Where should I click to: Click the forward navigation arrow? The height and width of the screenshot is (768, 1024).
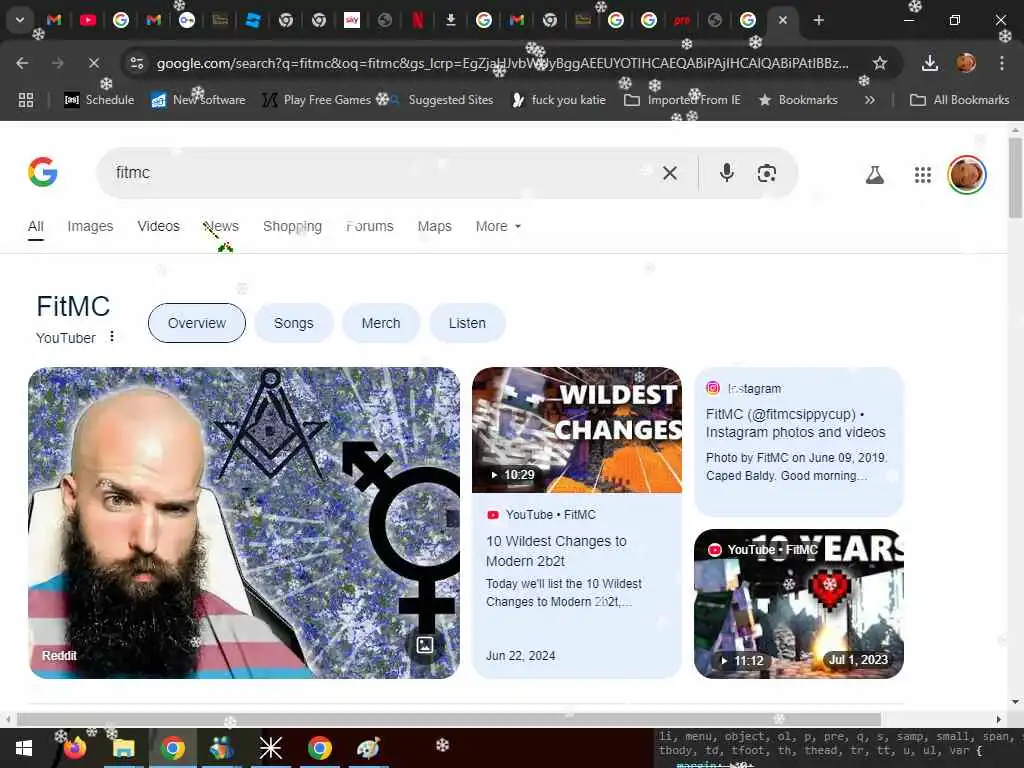(57, 63)
